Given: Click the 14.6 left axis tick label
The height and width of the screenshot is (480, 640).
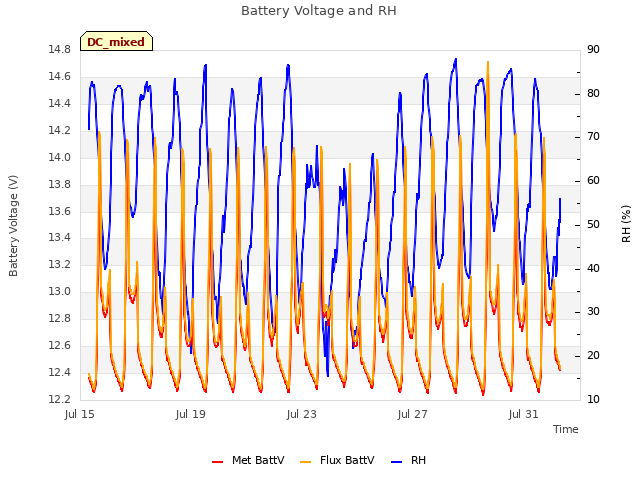Looking at the screenshot, I should [x=60, y=77].
